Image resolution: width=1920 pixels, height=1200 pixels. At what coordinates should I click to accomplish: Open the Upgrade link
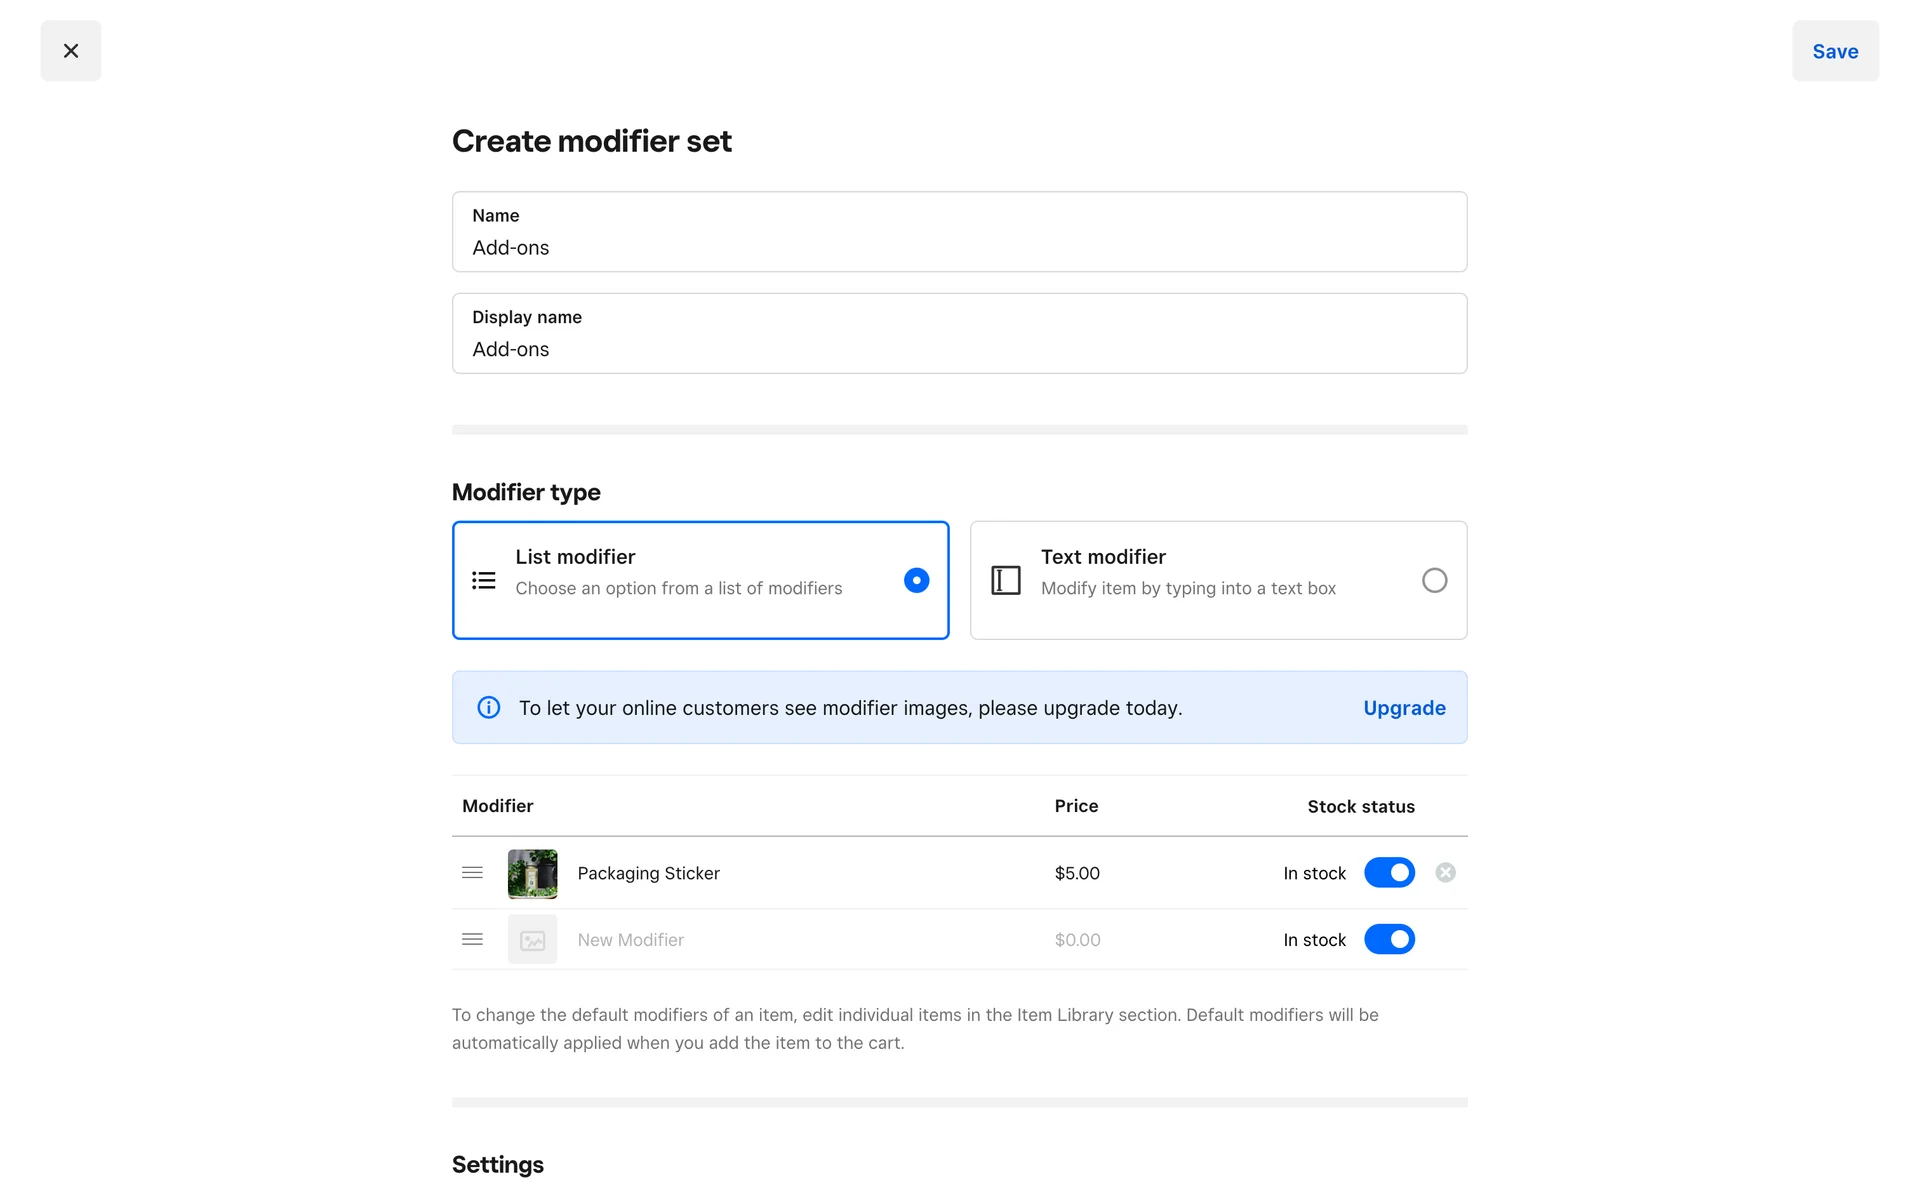tap(1403, 708)
